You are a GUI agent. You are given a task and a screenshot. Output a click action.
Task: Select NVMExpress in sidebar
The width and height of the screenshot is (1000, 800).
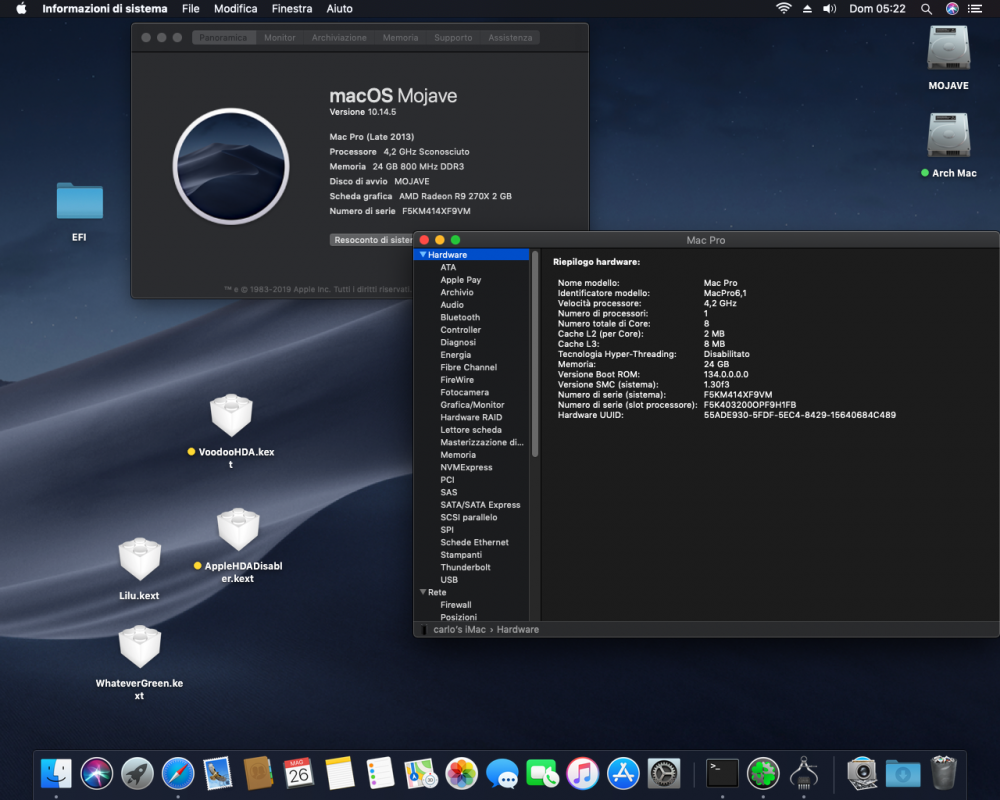[466, 467]
